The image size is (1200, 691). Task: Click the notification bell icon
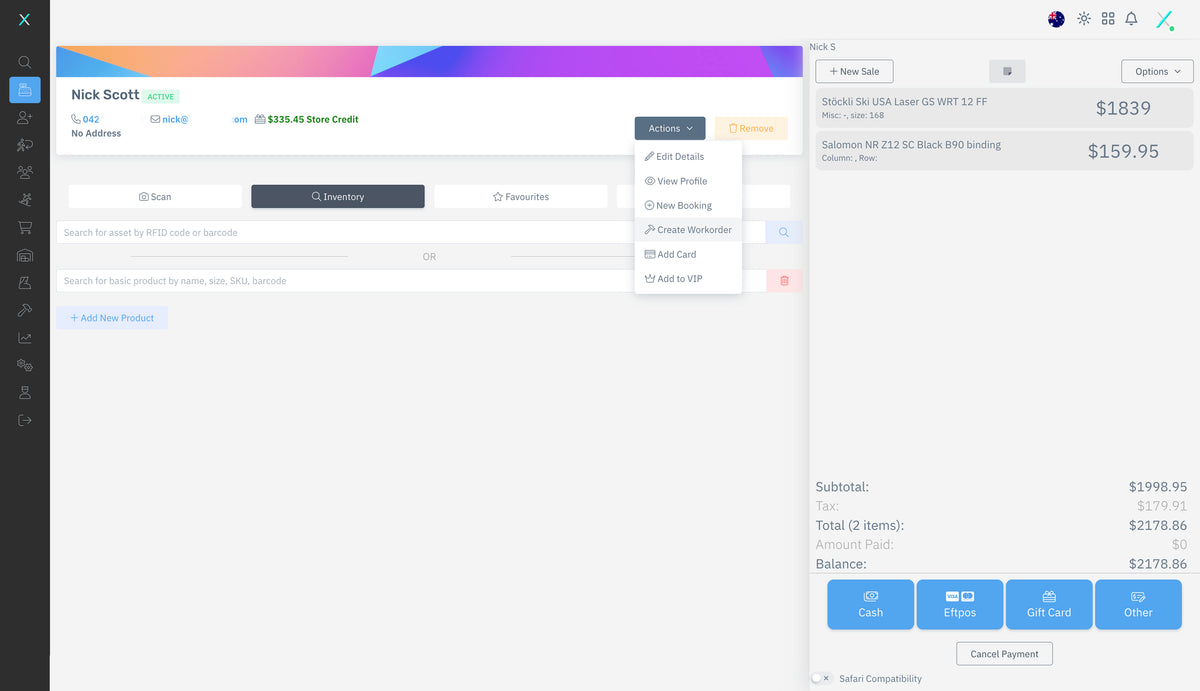1131,19
